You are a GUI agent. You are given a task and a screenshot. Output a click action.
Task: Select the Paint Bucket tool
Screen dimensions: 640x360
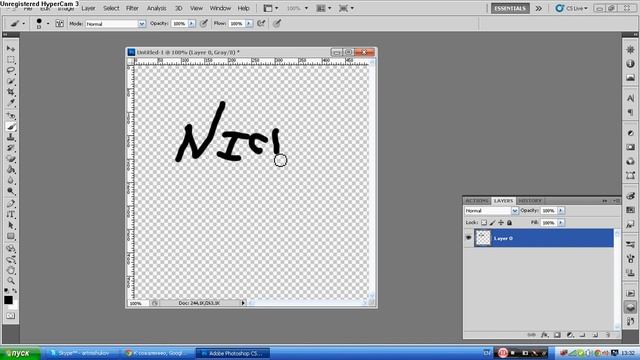[x=11, y=169]
